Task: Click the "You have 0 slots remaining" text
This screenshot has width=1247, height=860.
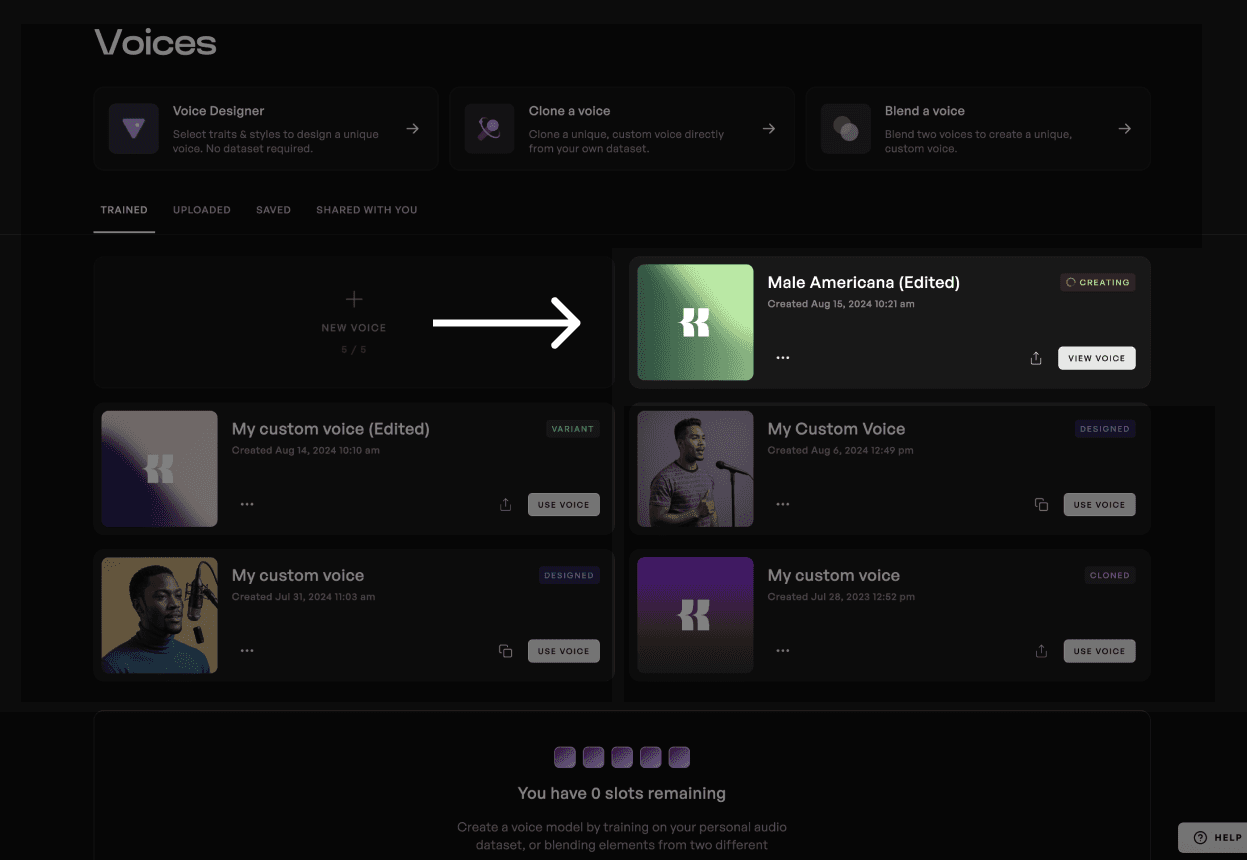Action: click(x=622, y=794)
